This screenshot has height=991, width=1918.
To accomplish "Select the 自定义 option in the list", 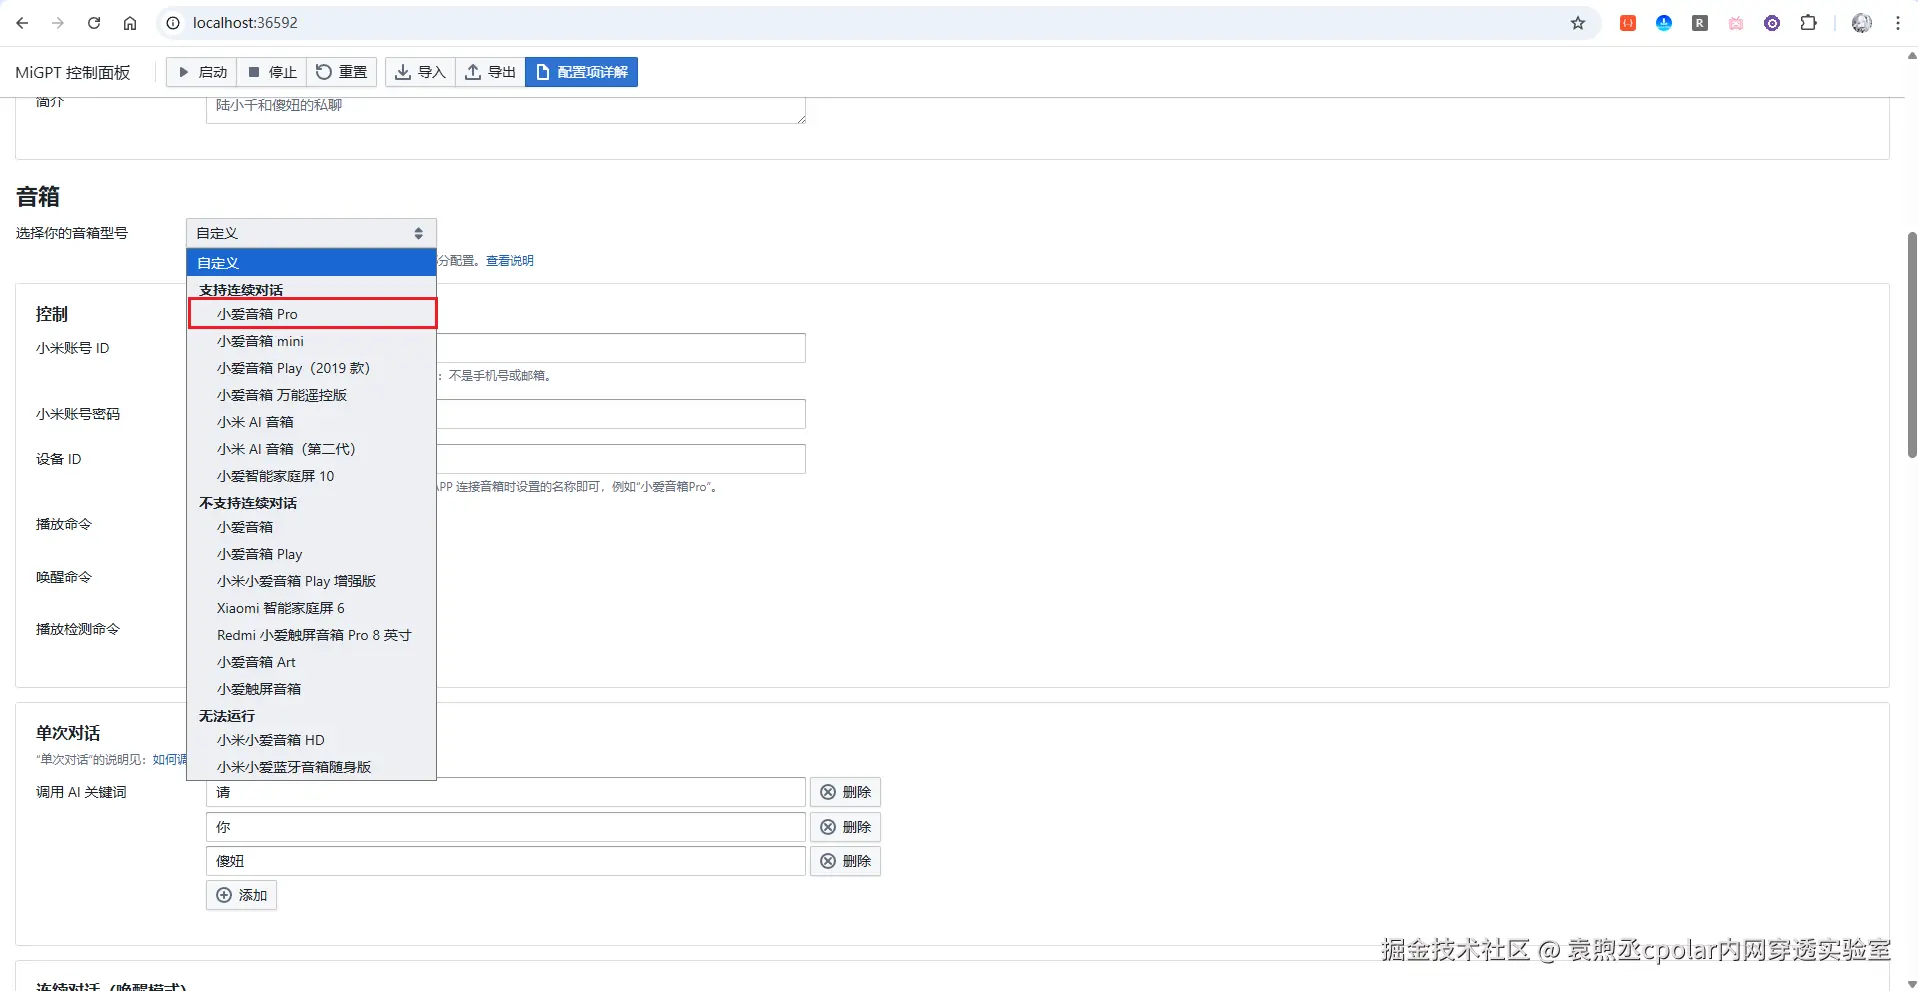I will point(311,263).
